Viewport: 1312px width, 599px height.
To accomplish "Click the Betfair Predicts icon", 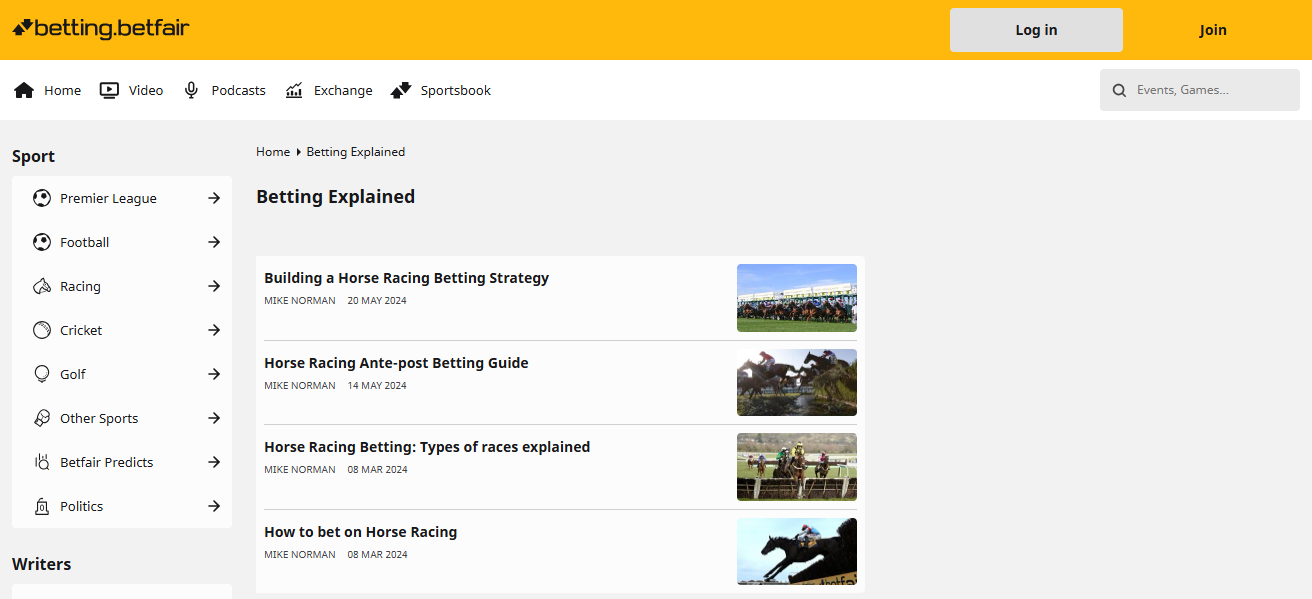I will pos(42,462).
